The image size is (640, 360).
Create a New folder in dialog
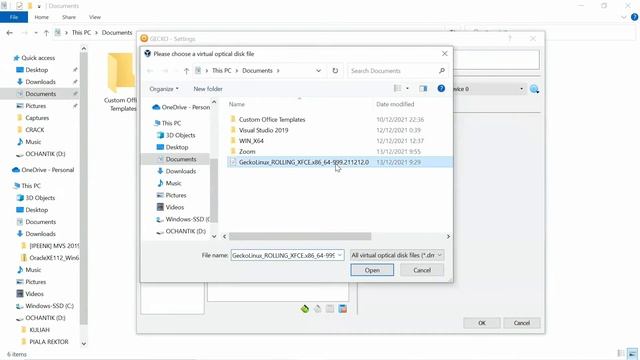[208, 89]
